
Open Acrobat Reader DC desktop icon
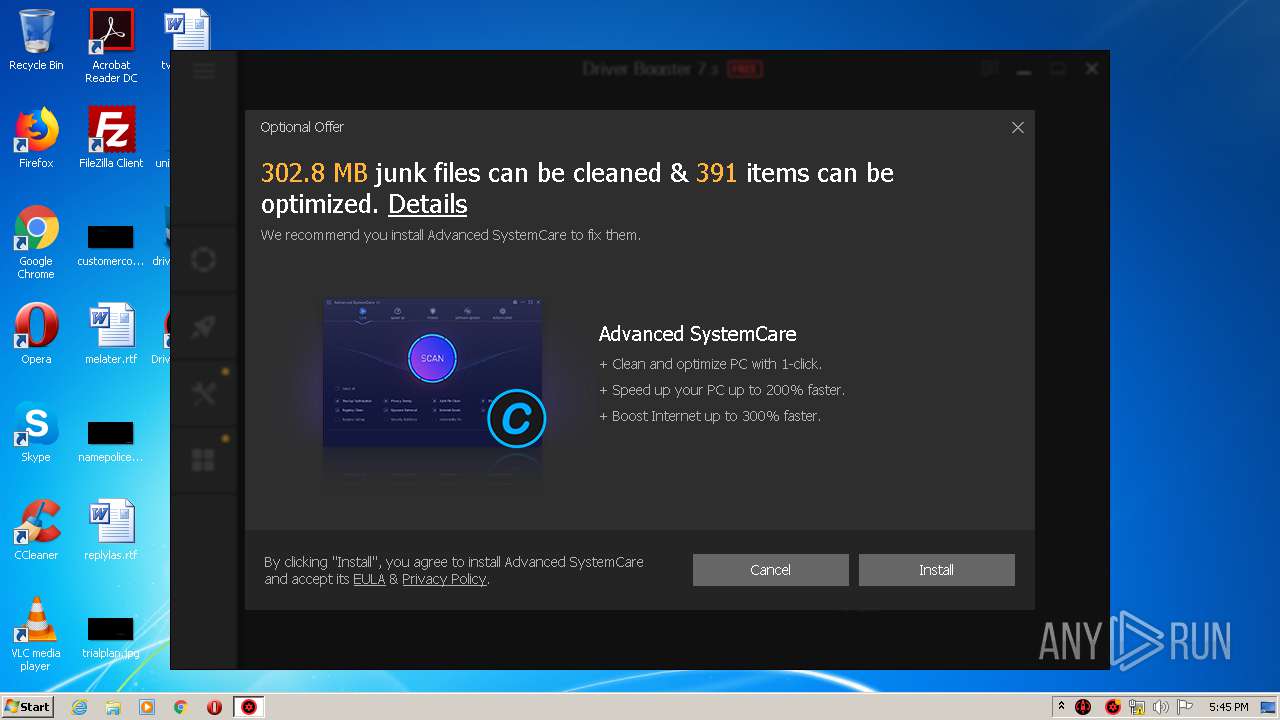[111, 46]
